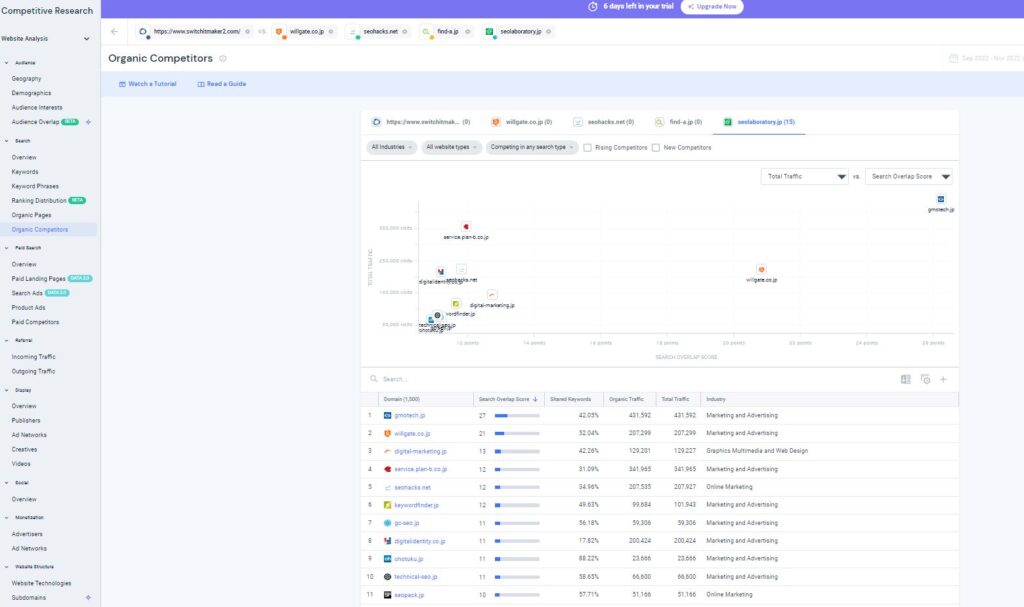Click the keywordfinder.jp marker on the chart
Viewport: 1024px width, 607px height.
click(456, 303)
